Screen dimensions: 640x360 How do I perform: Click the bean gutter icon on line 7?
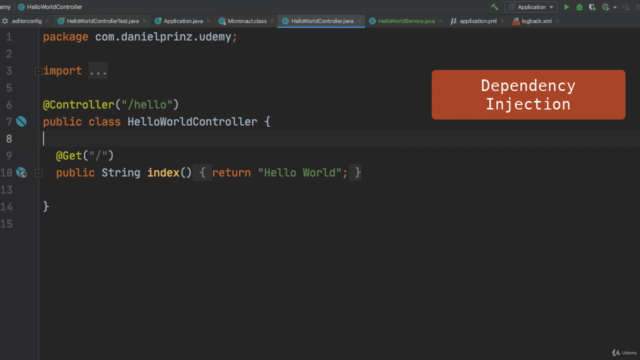click(x=21, y=121)
